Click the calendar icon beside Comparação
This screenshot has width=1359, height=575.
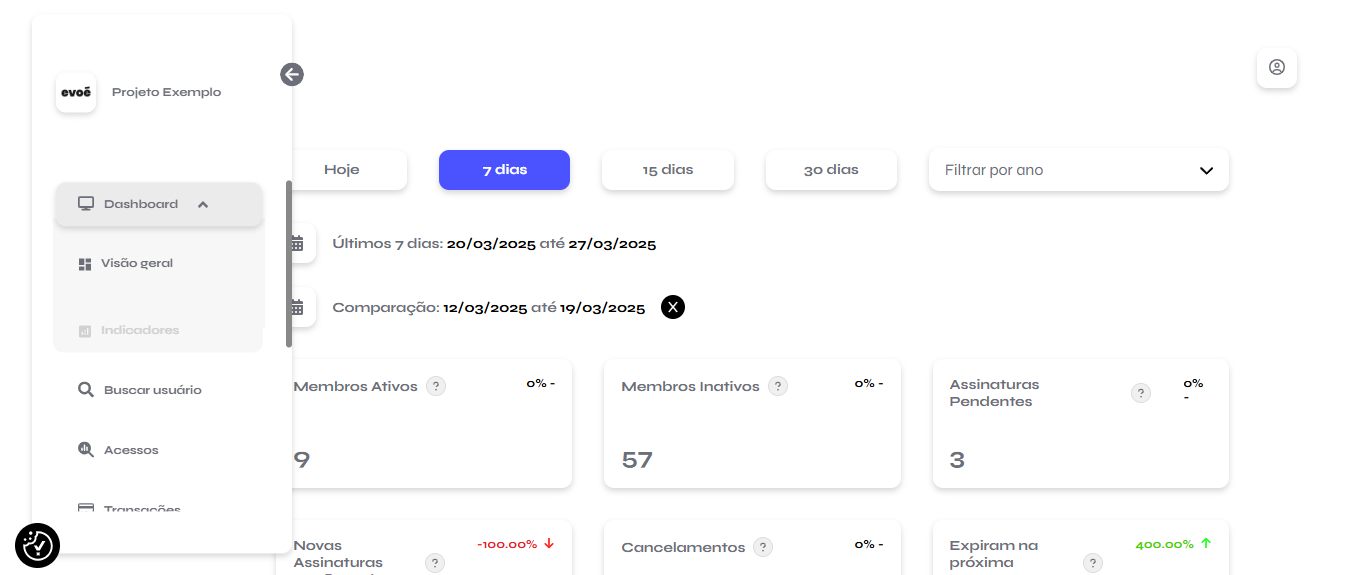click(x=297, y=307)
